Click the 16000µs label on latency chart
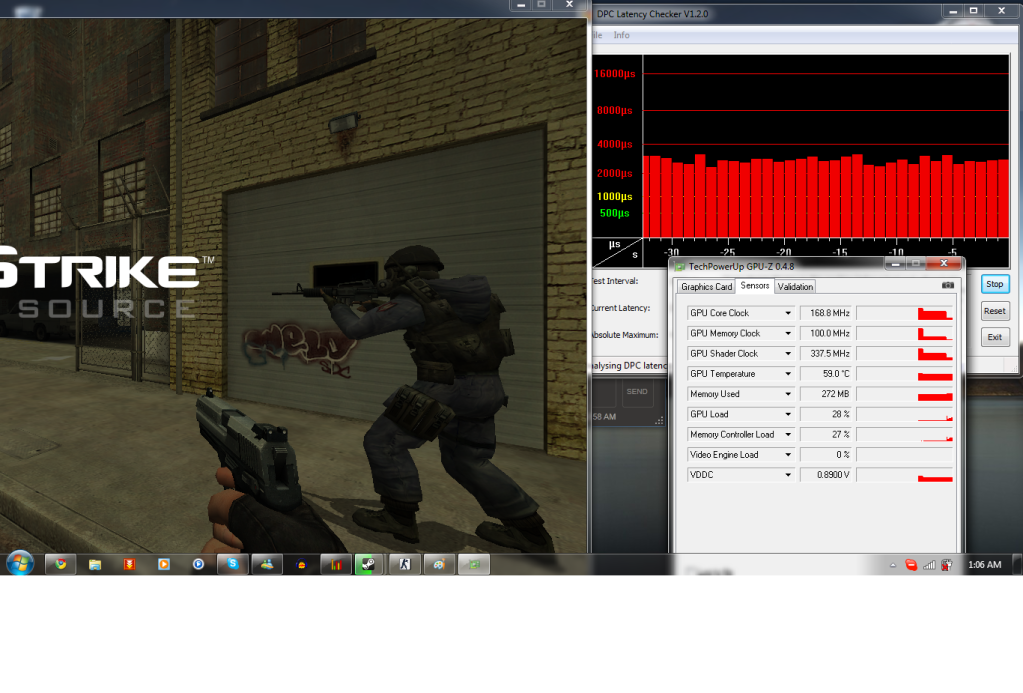Screen dimensions: 1023x693 click(615, 74)
